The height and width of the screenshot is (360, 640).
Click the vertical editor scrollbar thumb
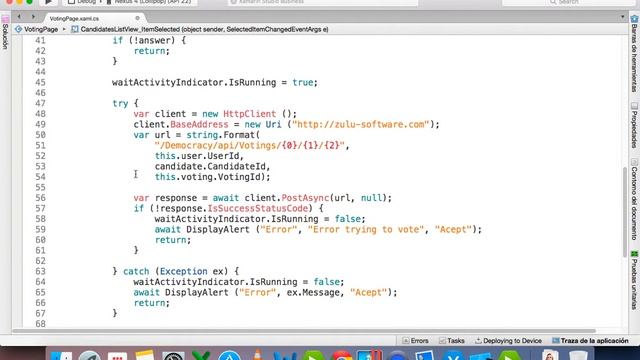click(624, 212)
